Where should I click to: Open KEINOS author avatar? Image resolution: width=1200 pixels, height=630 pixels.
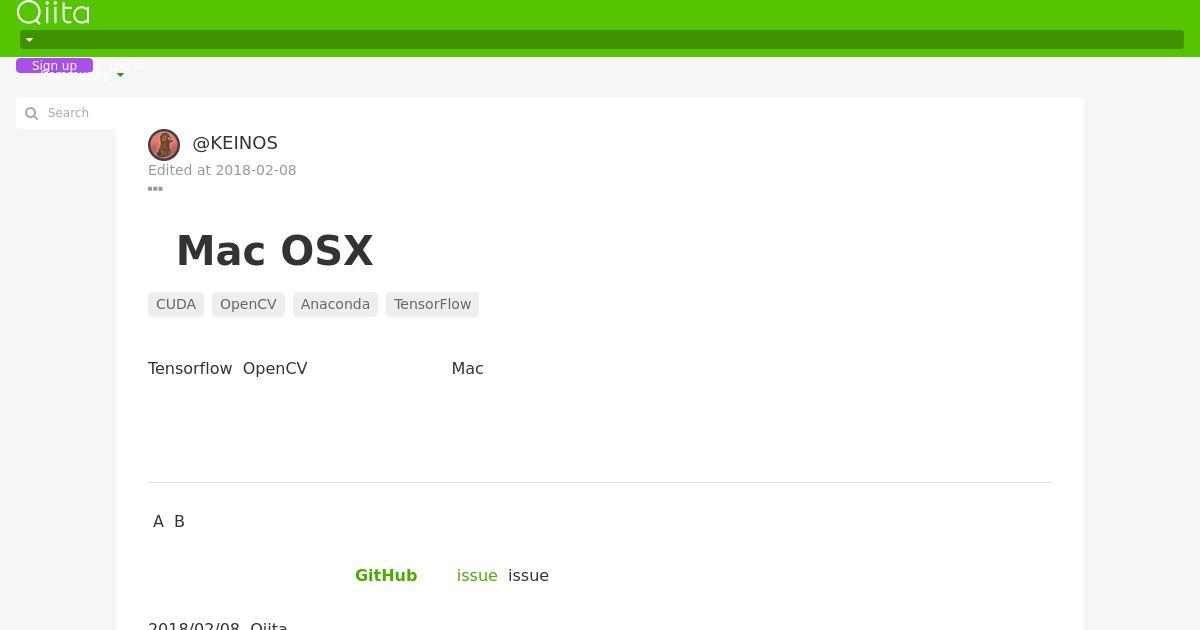[x=164, y=145]
